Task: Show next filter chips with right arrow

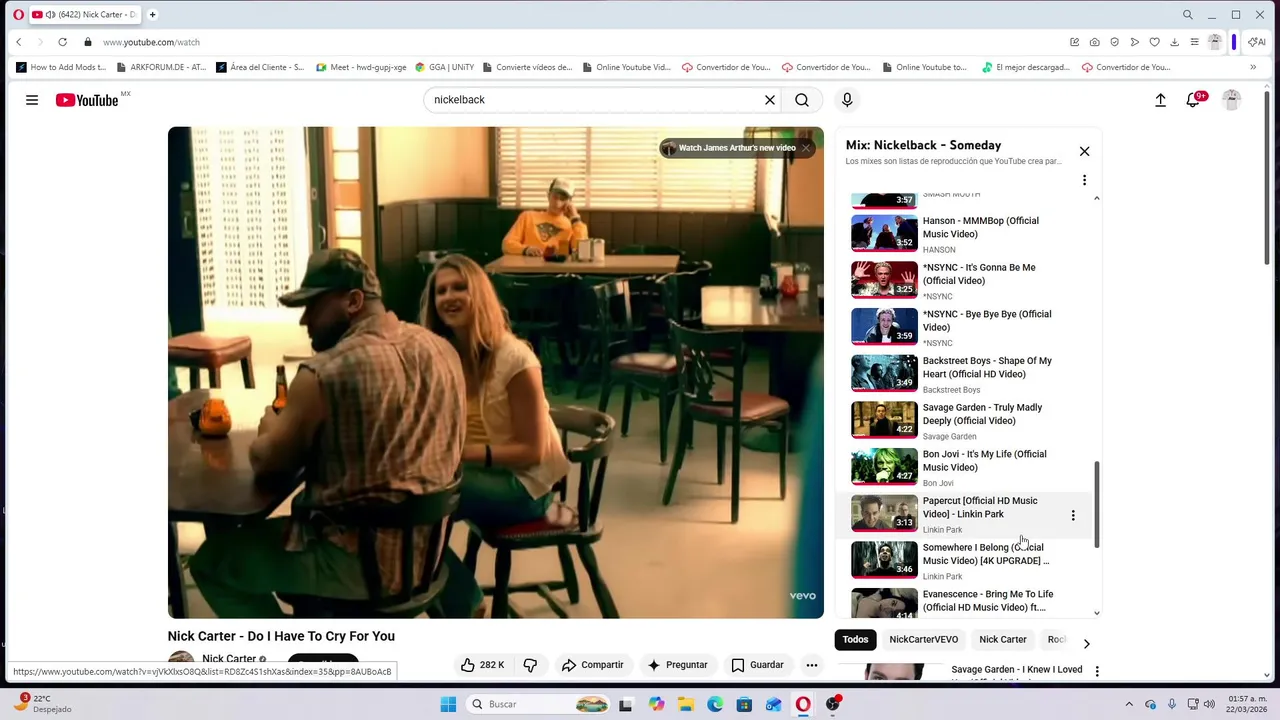Action: point(1086,643)
